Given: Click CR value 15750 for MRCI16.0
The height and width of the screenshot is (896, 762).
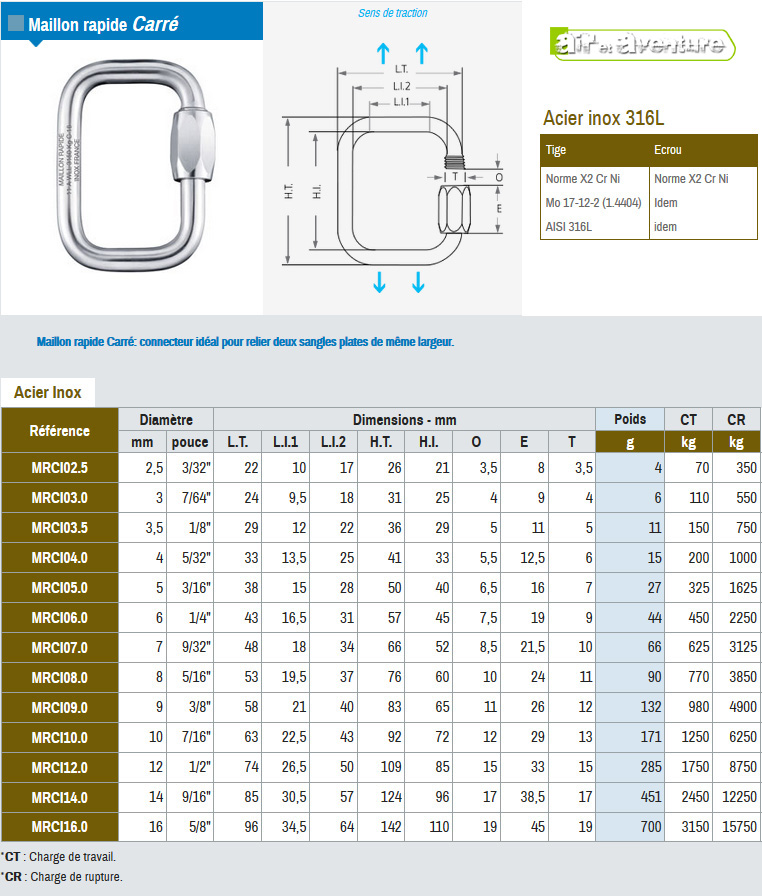Looking at the screenshot, I should 739,827.
